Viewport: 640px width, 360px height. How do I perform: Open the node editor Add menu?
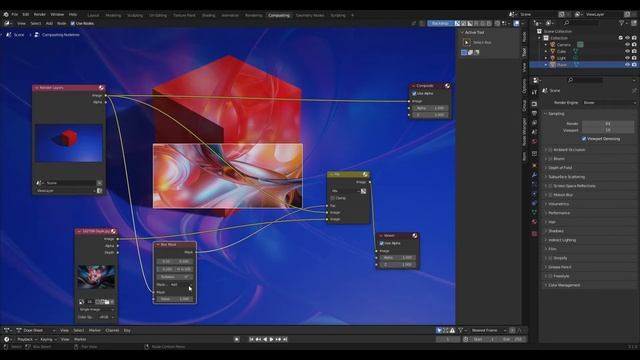pos(49,23)
